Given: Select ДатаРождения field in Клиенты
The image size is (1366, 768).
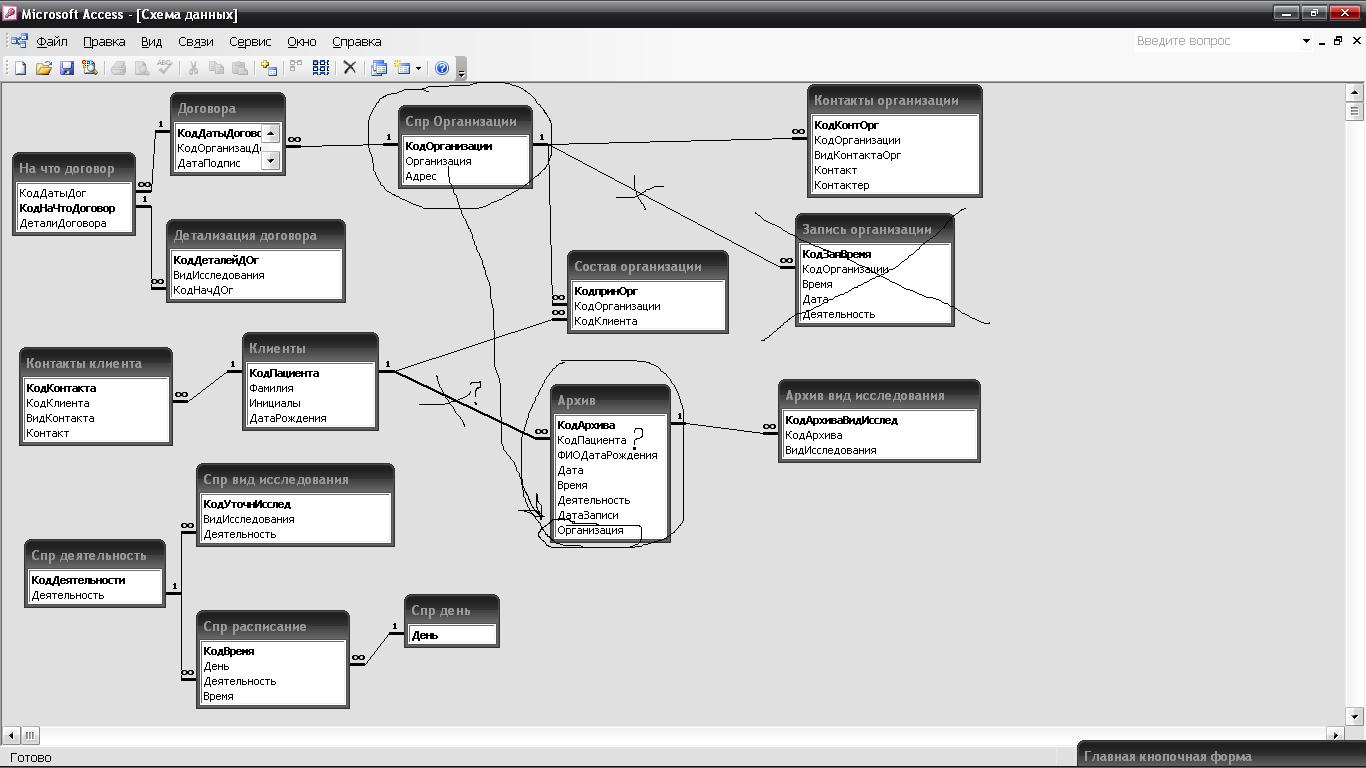Looking at the screenshot, I should pos(288,418).
